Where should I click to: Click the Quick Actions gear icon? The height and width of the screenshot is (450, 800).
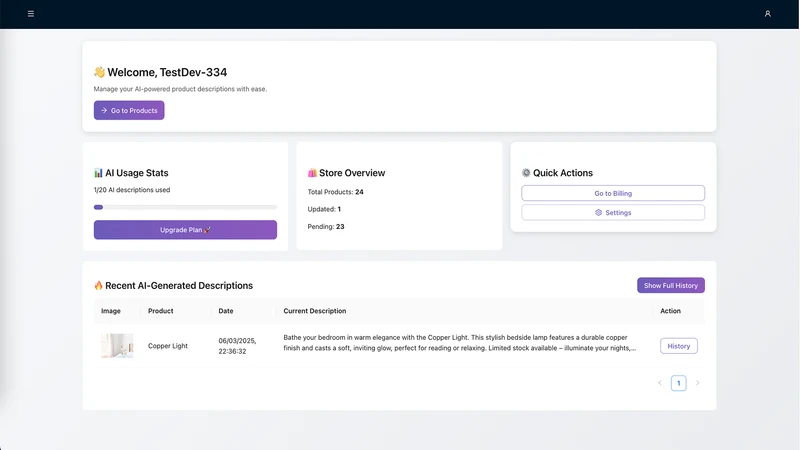[x=526, y=173]
